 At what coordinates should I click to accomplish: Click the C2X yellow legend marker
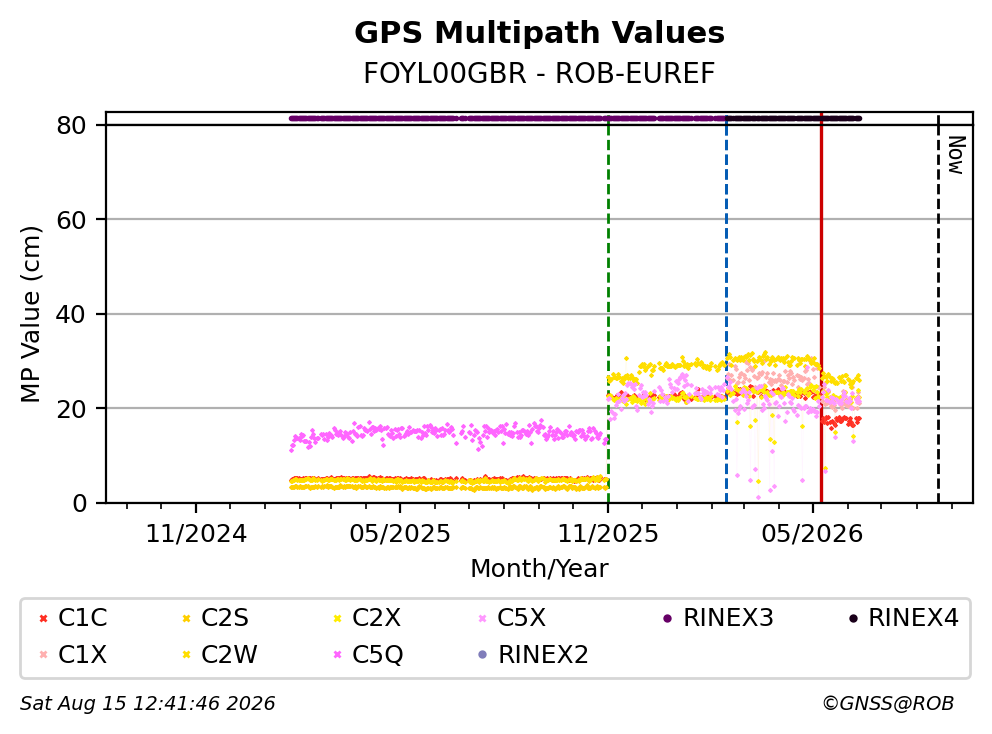[x=337, y=618]
